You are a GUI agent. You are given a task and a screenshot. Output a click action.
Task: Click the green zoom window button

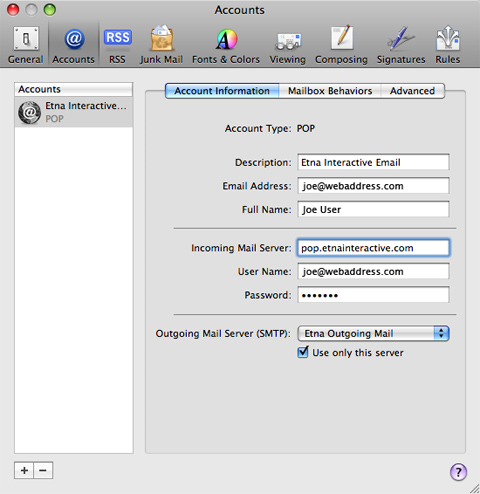[50, 10]
